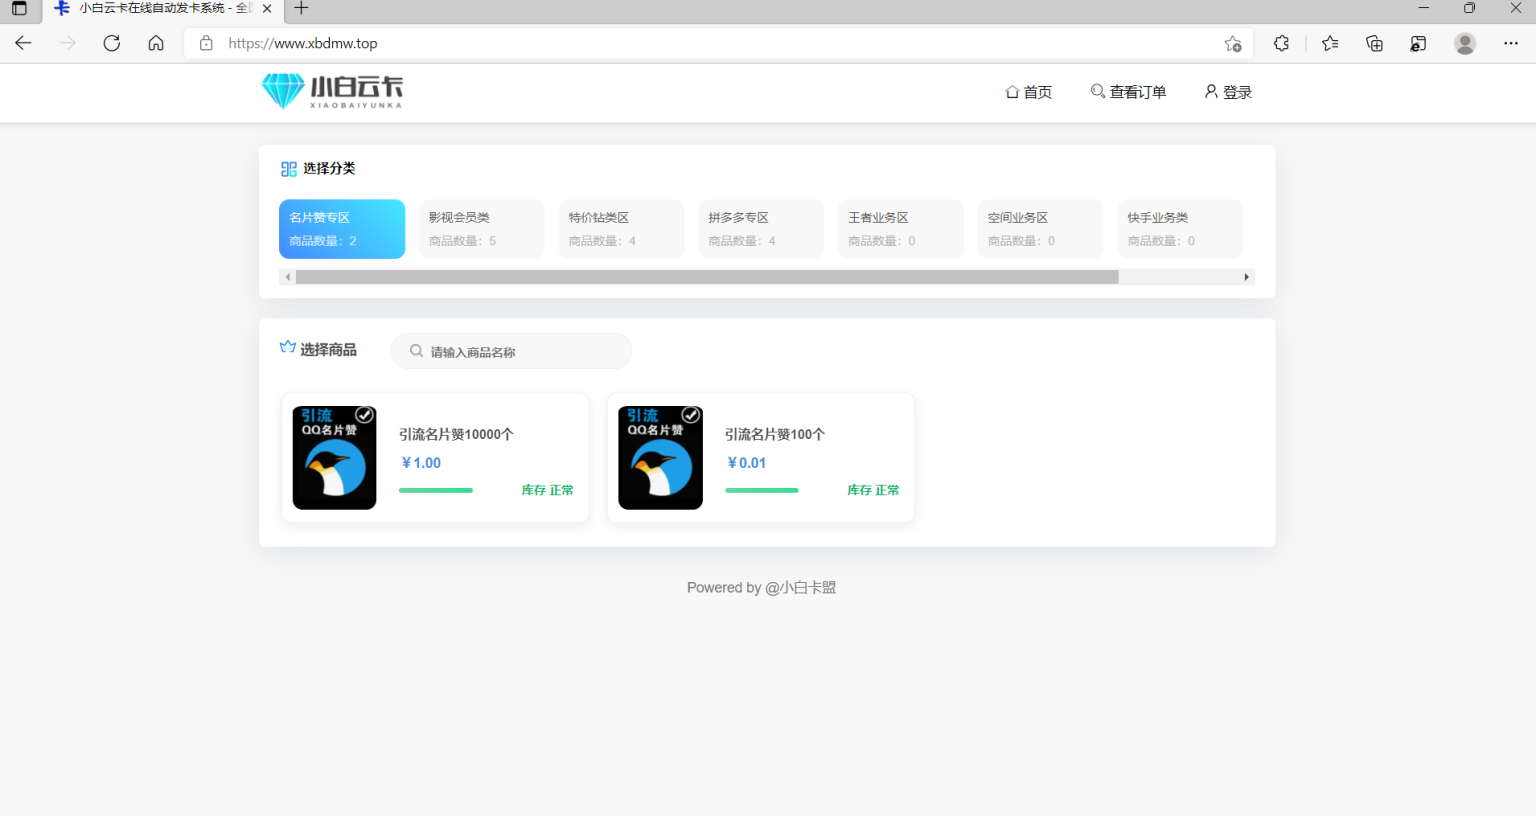The height and width of the screenshot is (816, 1536).
Task: Click the magnifier icon beside 查看订单
Action: click(1097, 90)
